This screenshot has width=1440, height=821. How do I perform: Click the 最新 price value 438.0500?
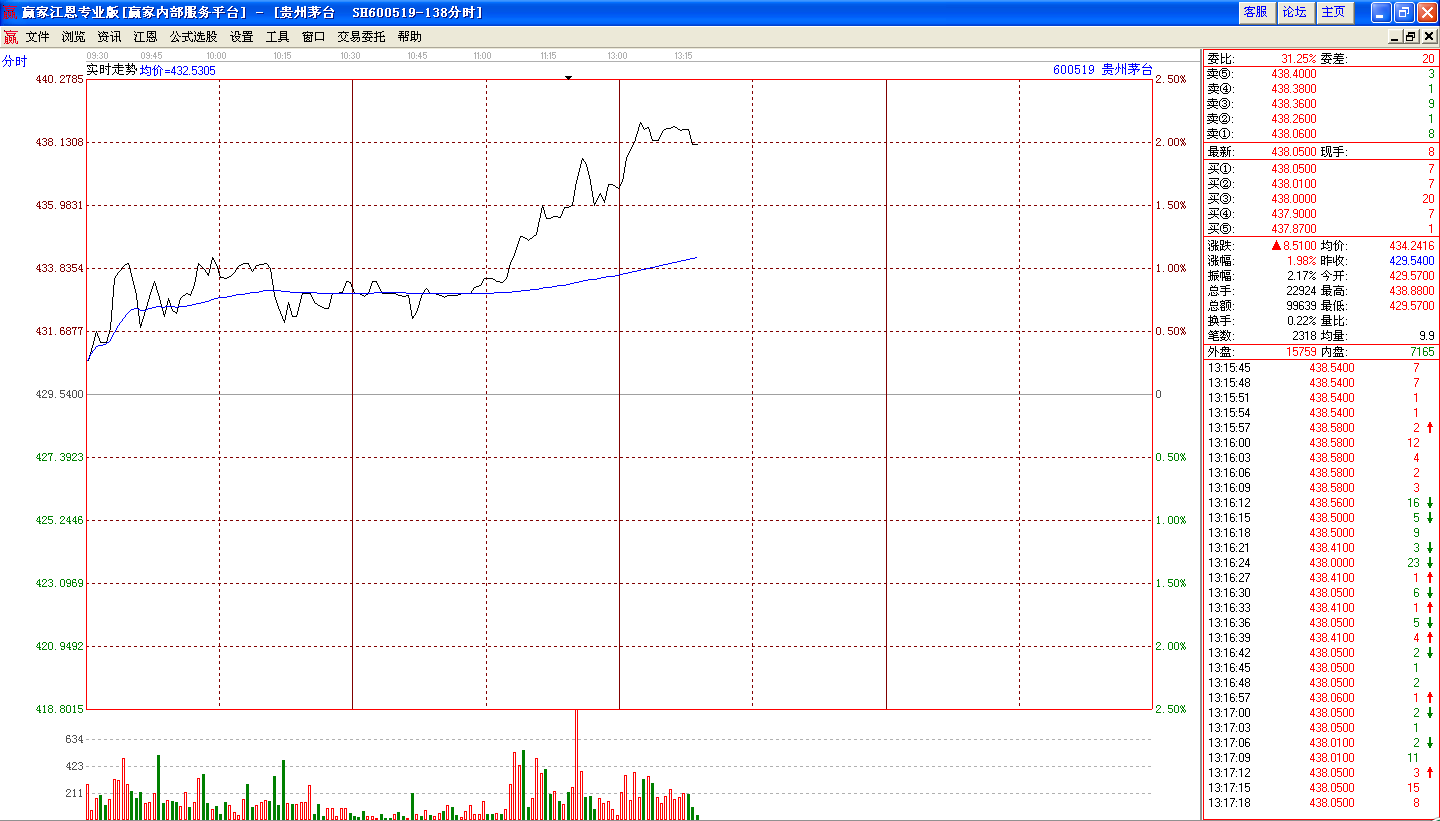[1294, 152]
